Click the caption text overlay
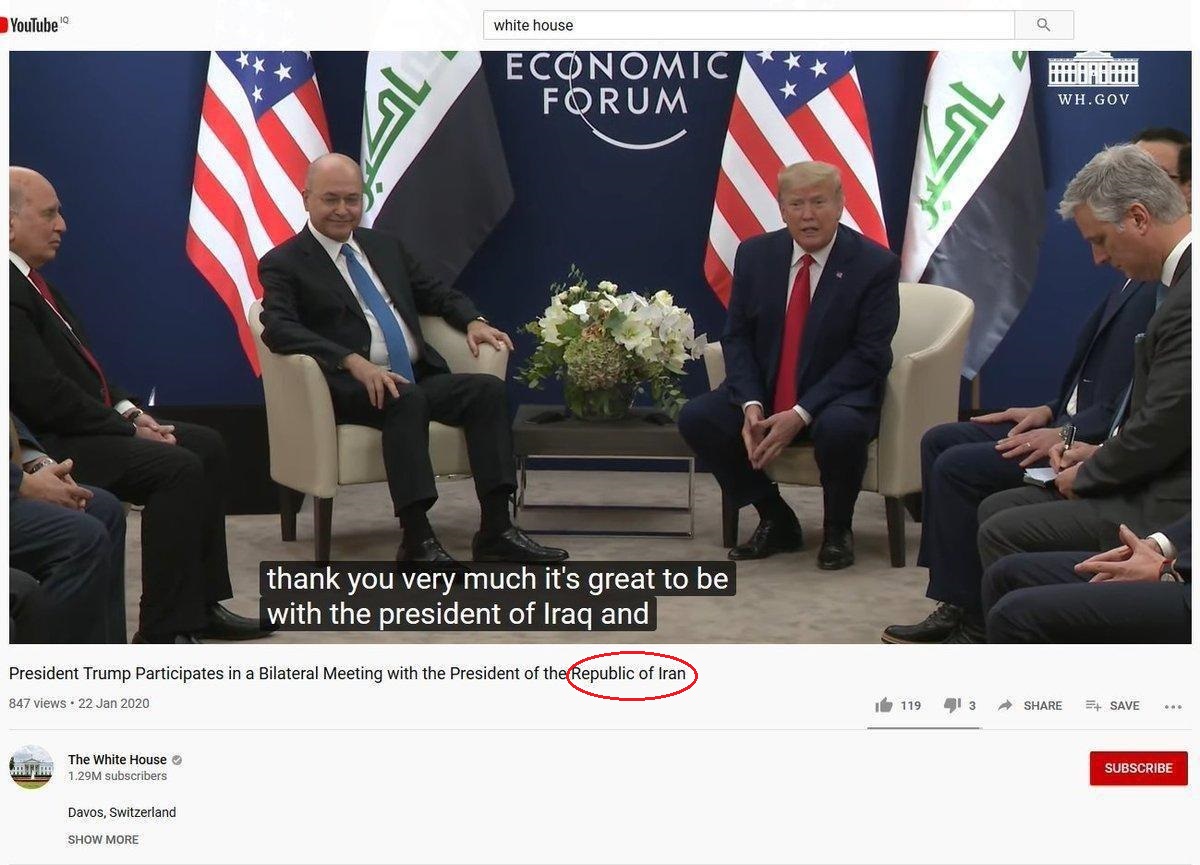Image resolution: width=1200 pixels, height=865 pixels. 498,596
